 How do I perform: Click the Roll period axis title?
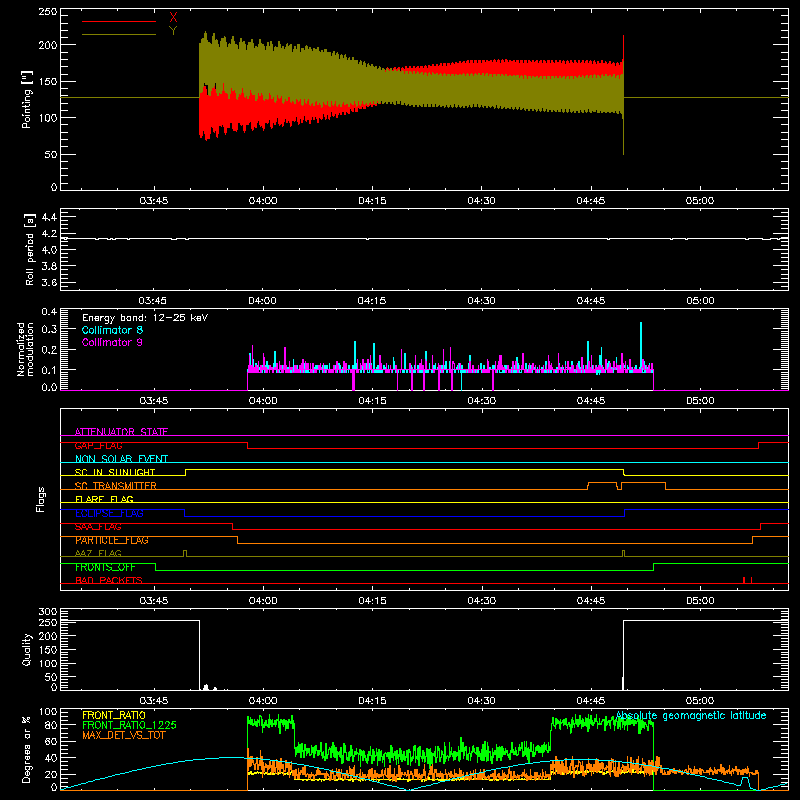(x=29, y=249)
